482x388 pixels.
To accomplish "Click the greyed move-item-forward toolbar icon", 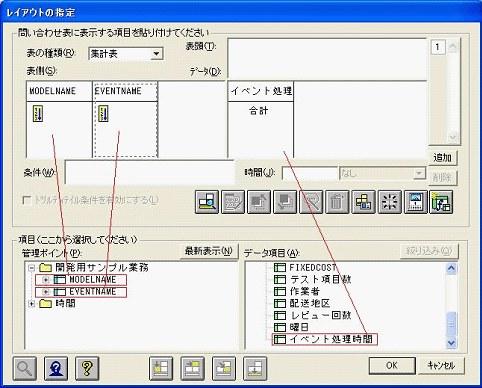I will click(x=259, y=202).
